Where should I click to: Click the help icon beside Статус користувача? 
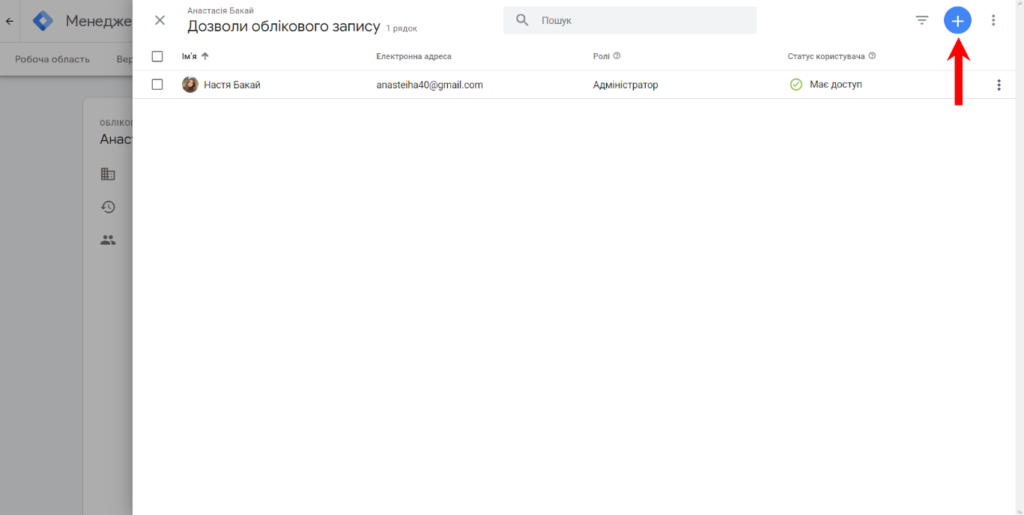873,56
